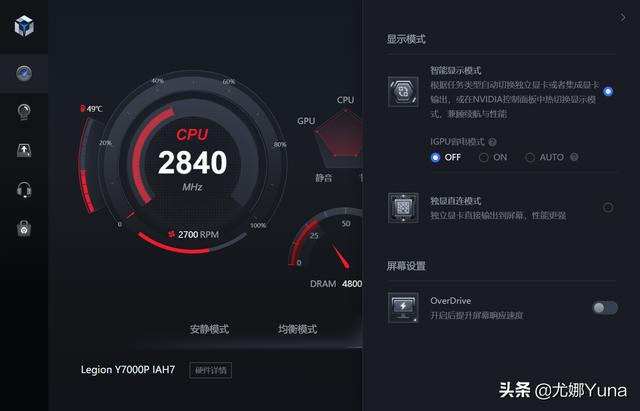Click the 硬件详情 hardware details button
This screenshot has width=640, height=411.
point(211,370)
